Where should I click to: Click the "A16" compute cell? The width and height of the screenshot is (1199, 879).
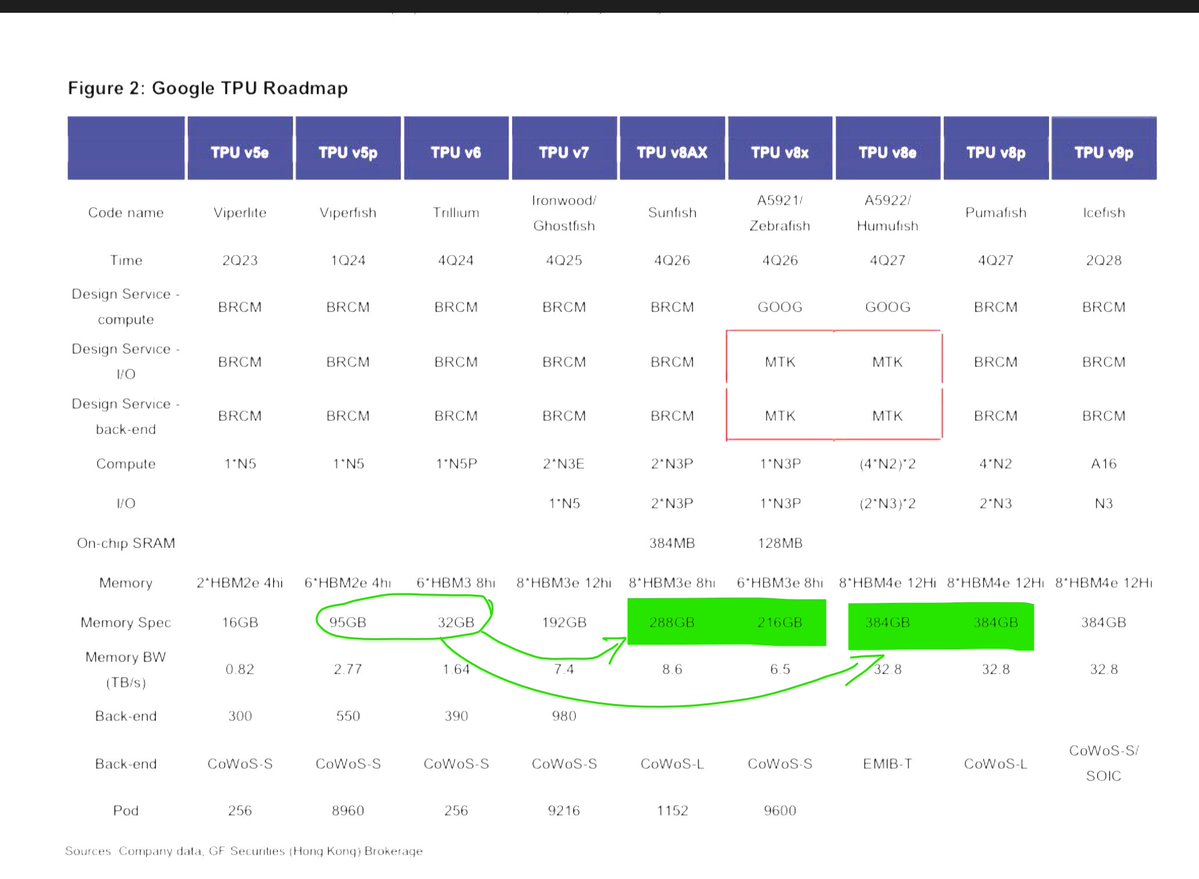(1103, 463)
